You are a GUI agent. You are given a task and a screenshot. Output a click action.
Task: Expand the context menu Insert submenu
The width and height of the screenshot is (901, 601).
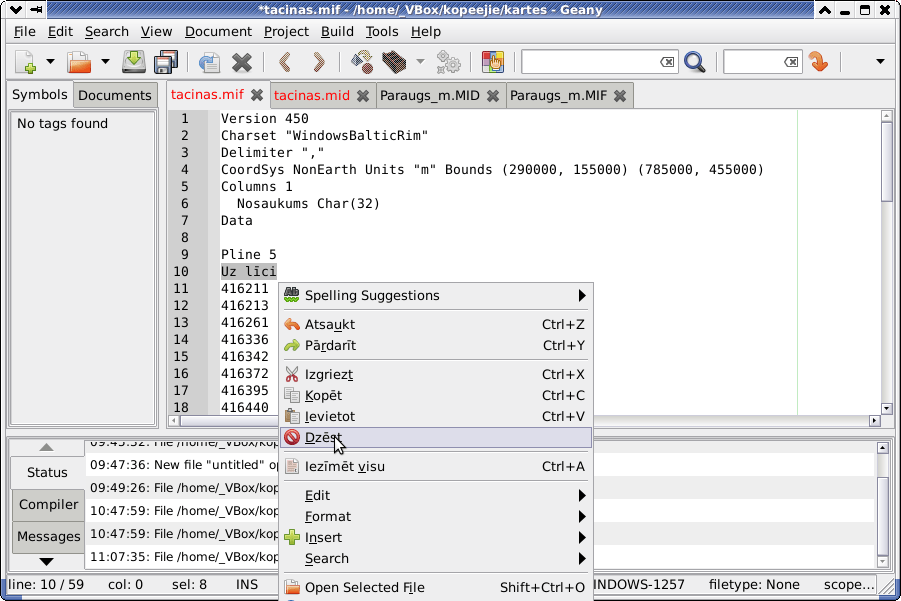click(x=436, y=537)
